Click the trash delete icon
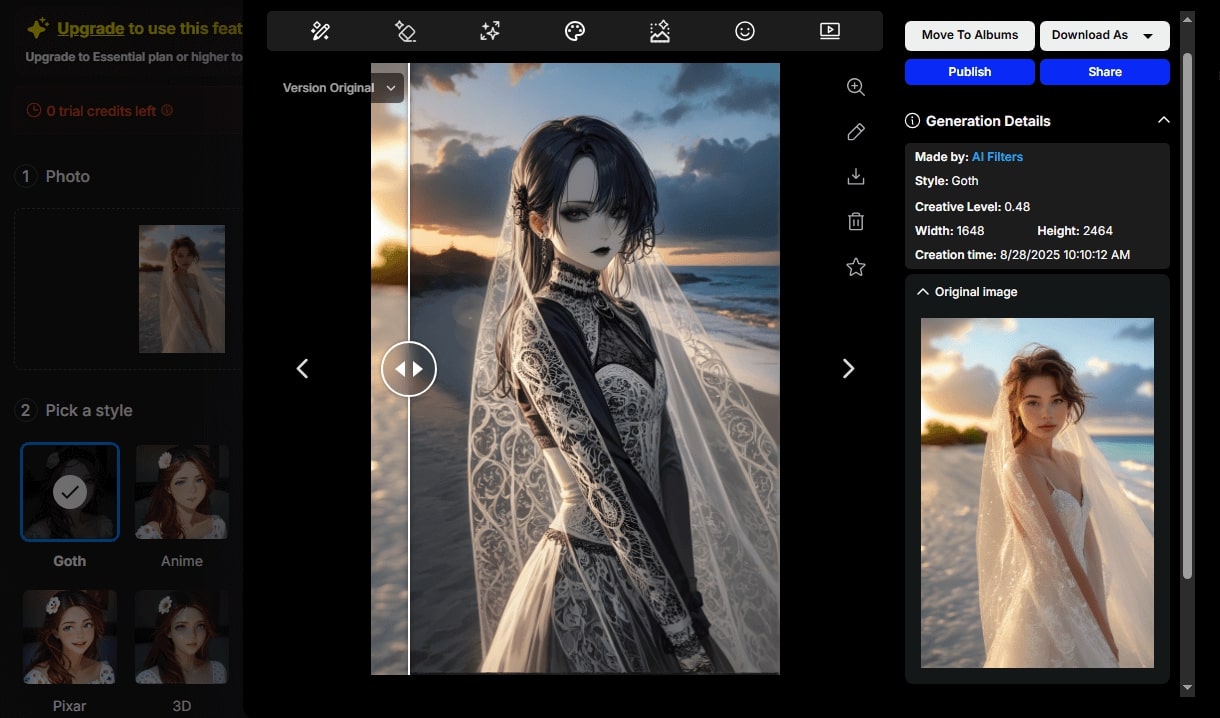This screenshot has width=1220, height=718. (x=855, y=221)
